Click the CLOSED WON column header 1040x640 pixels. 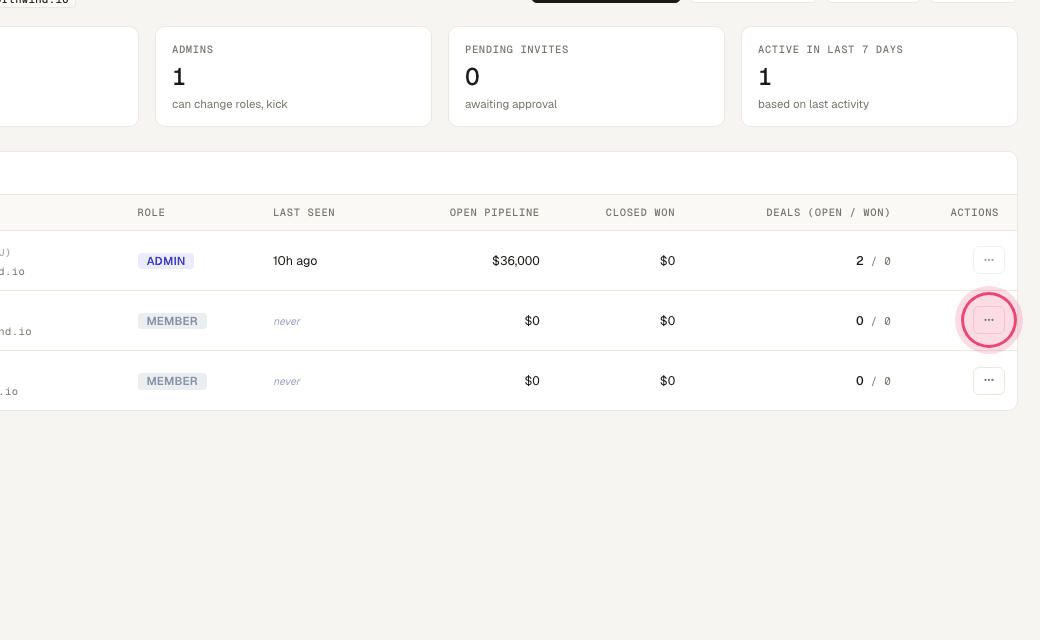(x=640, y=212)
